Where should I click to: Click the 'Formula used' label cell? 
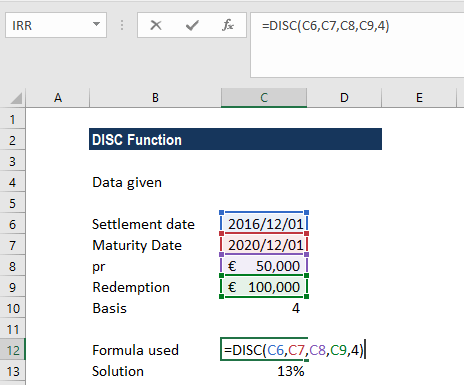[155, 350]
